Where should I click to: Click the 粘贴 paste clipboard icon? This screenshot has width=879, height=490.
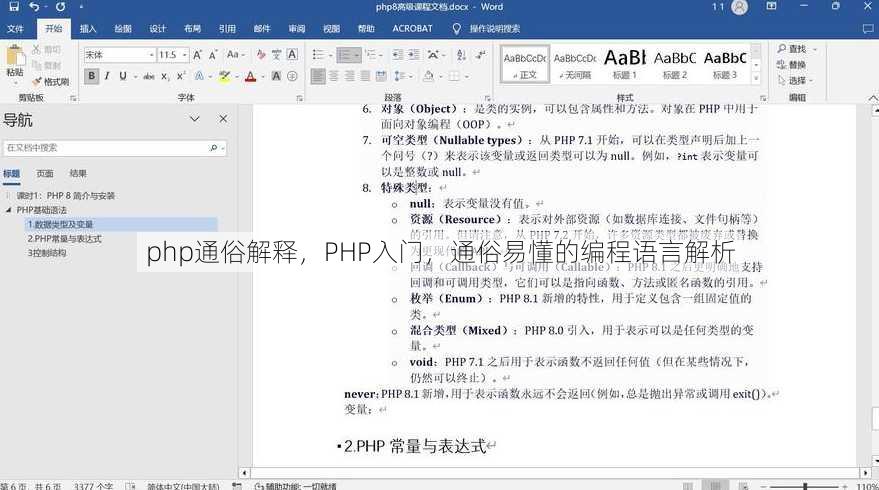click(x=15, y=57)
